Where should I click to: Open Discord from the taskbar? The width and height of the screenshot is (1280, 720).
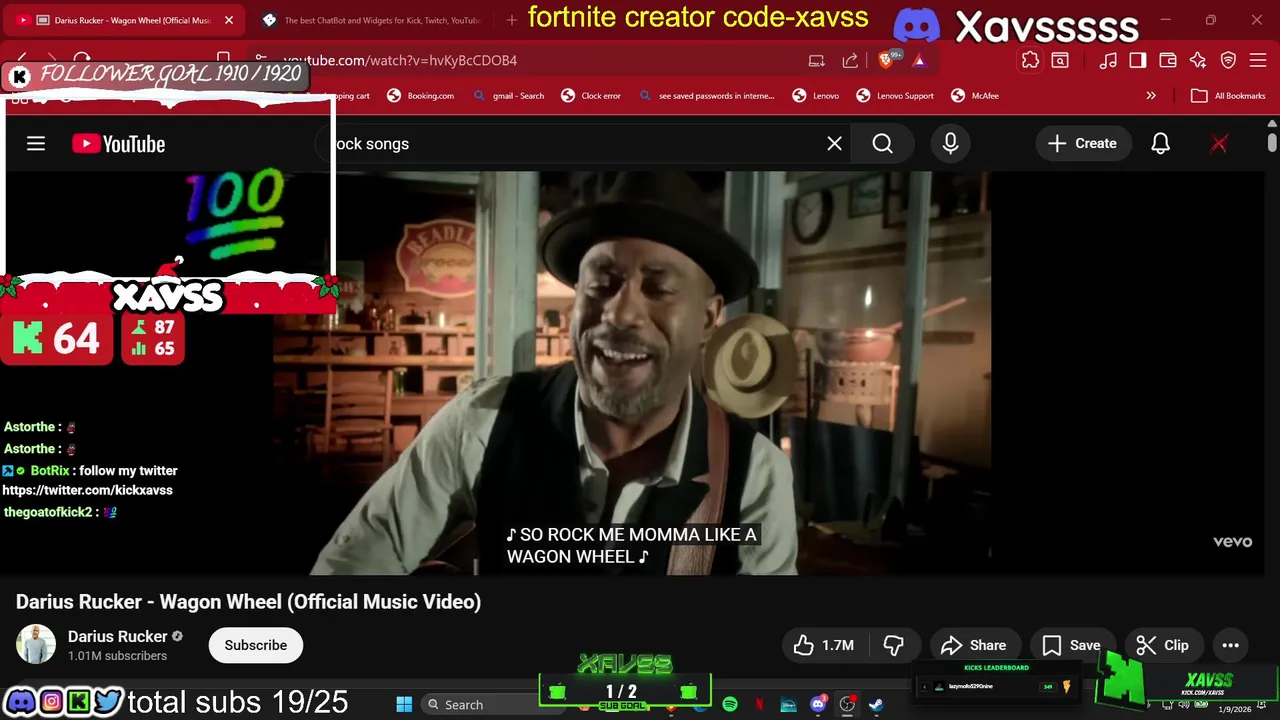[x=818, y=705]
